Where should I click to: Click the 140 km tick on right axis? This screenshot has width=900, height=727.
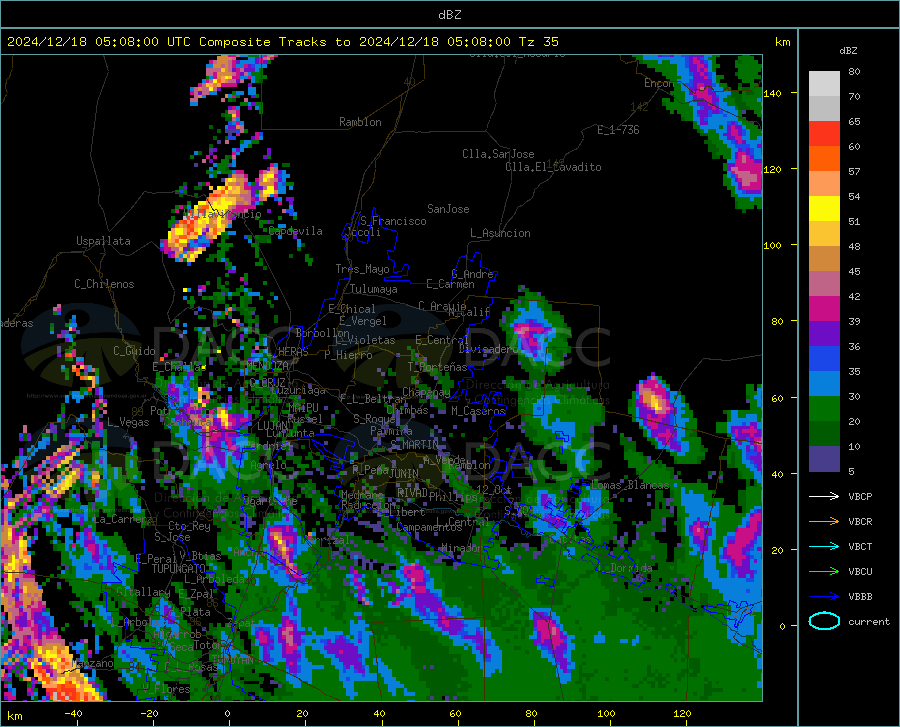tap(773, 93)
